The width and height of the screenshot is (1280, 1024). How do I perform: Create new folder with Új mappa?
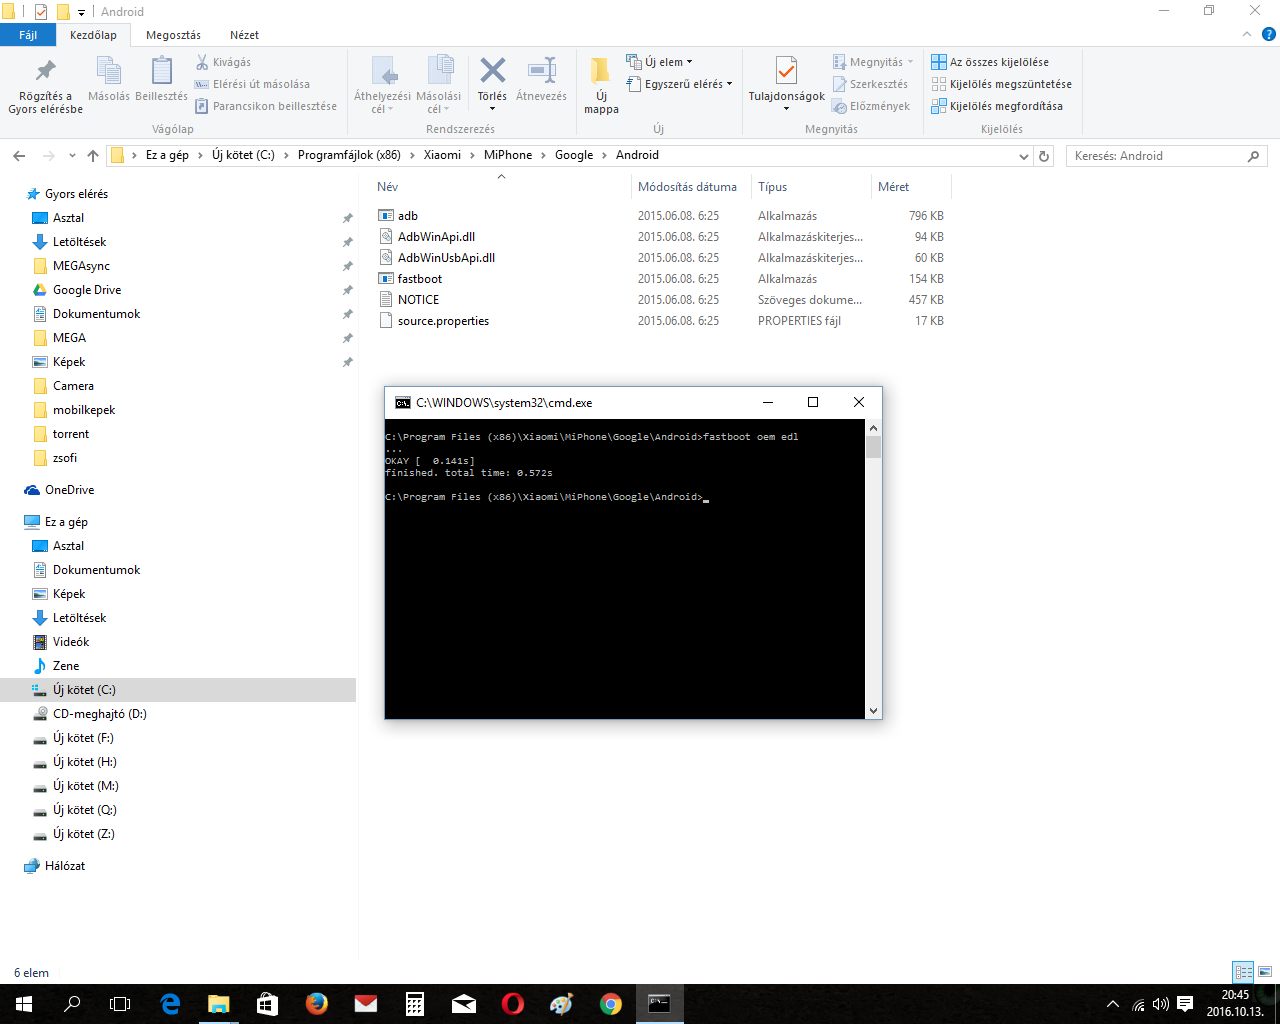(601, 86)
